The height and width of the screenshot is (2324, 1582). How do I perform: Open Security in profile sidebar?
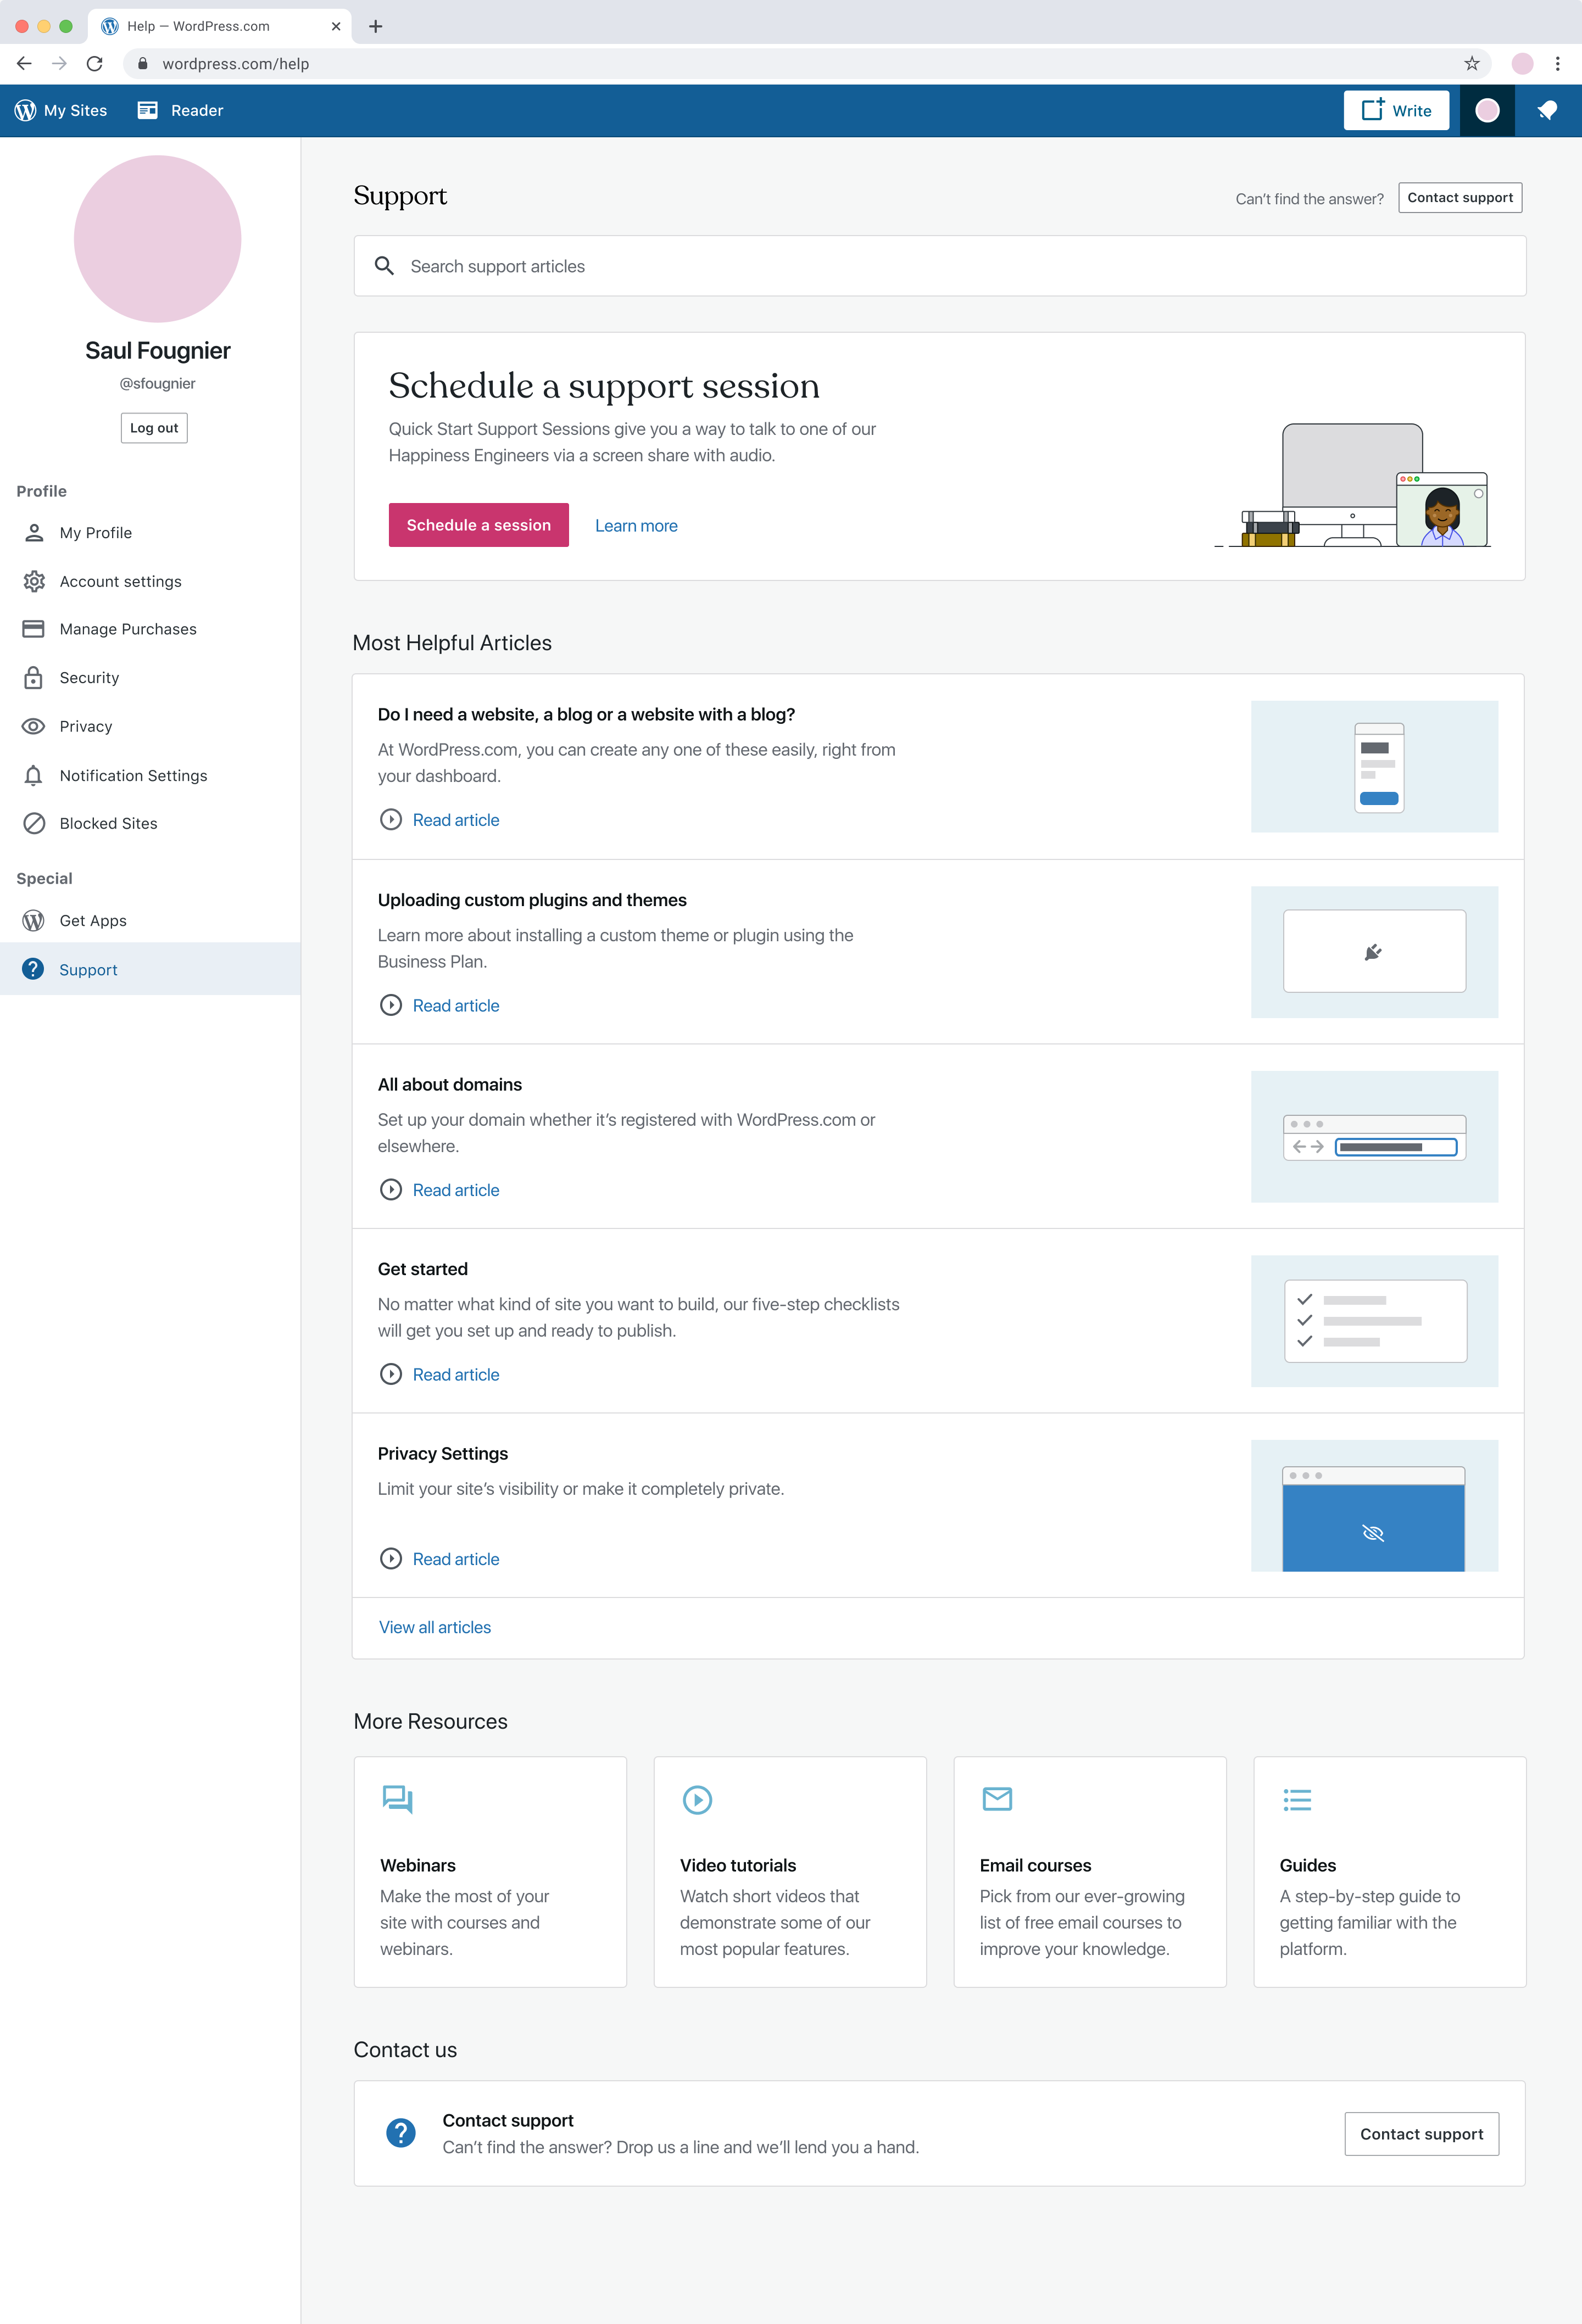[89, 678]
